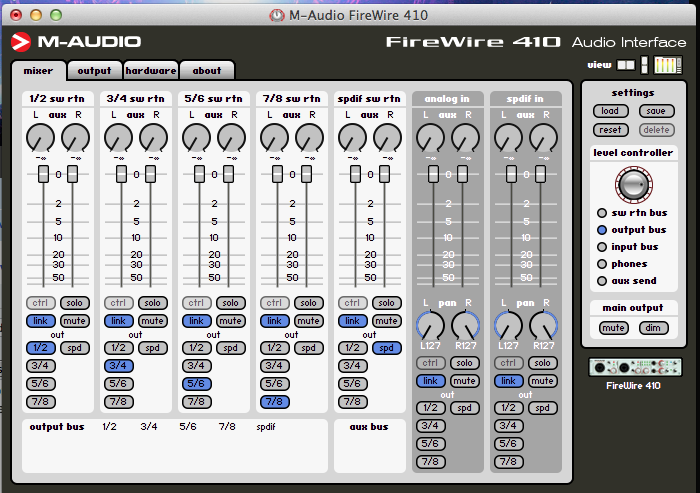
Task: Switch to the output tab
Action: (x=94, y=71)
